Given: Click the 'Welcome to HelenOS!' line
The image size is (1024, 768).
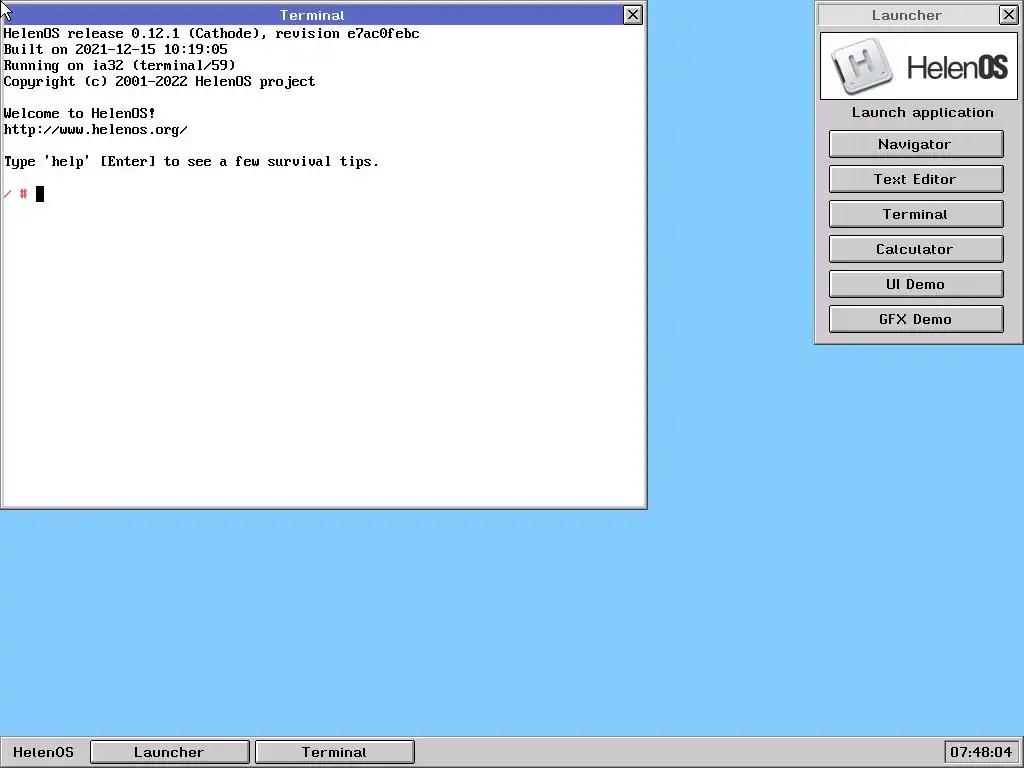Looking at the screenshot, I should 80,114.
